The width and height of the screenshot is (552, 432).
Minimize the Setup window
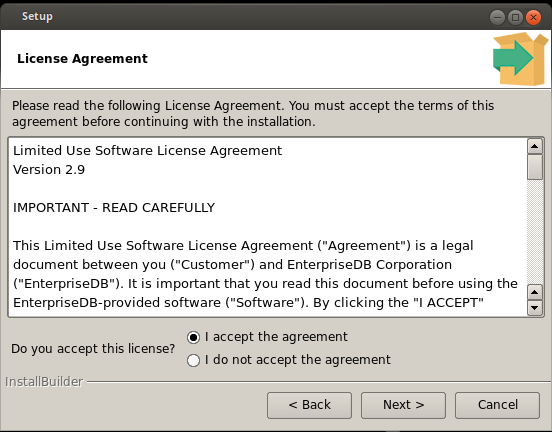[x=497, y=17]
